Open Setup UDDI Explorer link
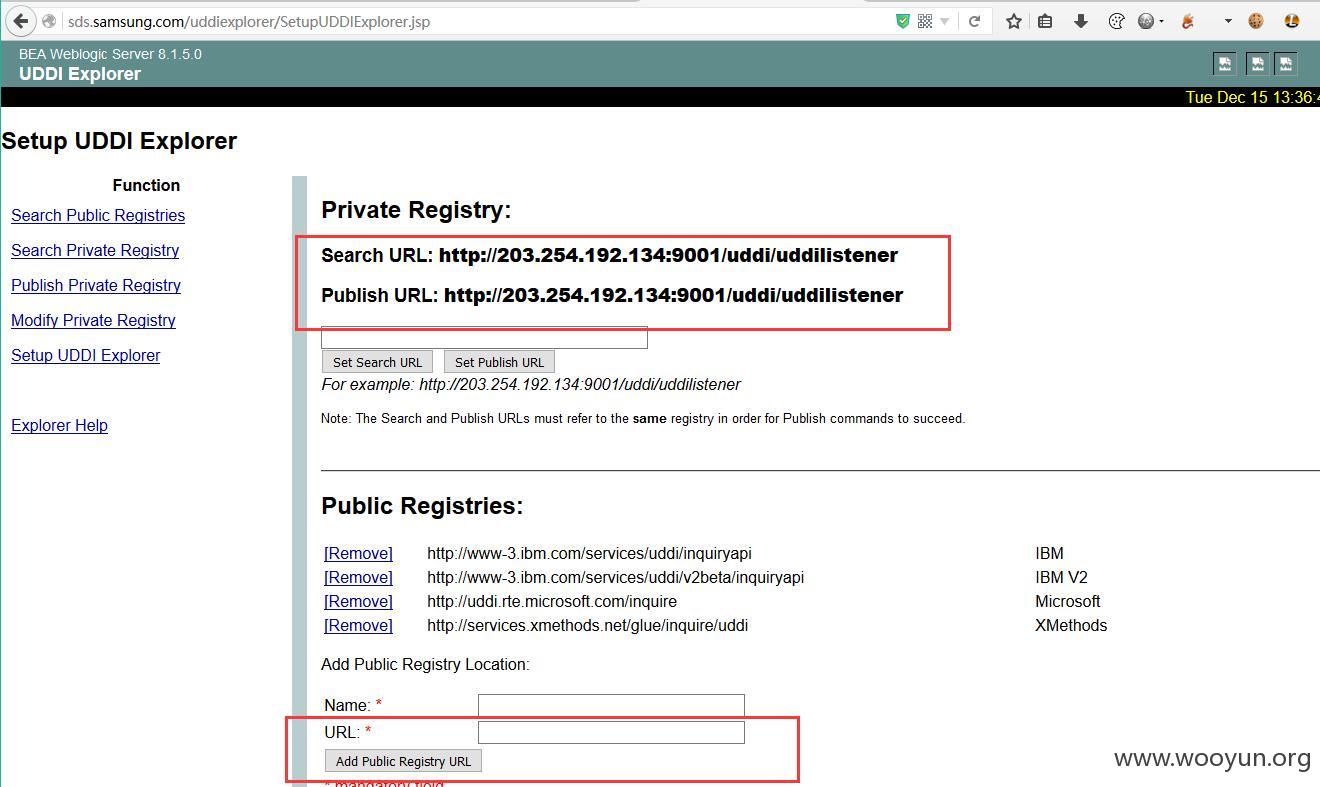The height and width of the screenshot is (787, 1320). [85, 355]
